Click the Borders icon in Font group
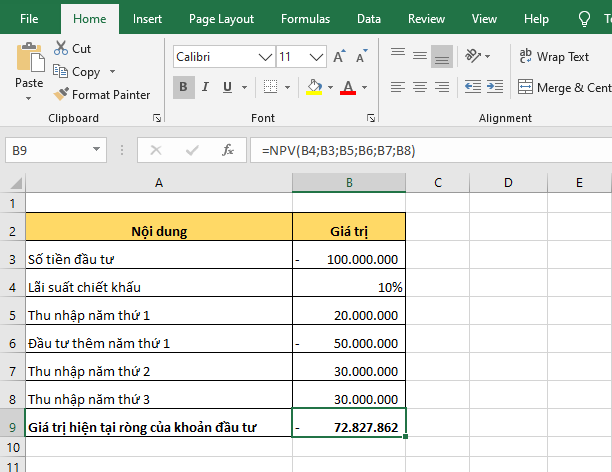 pyautogui.click(x=272, y=88)
